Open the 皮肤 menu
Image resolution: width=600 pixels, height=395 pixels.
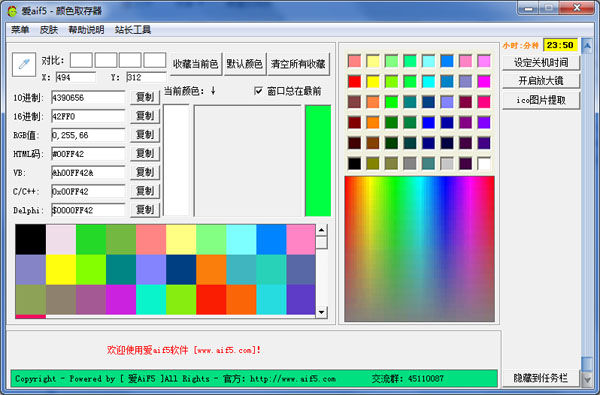tap(49, 30)
